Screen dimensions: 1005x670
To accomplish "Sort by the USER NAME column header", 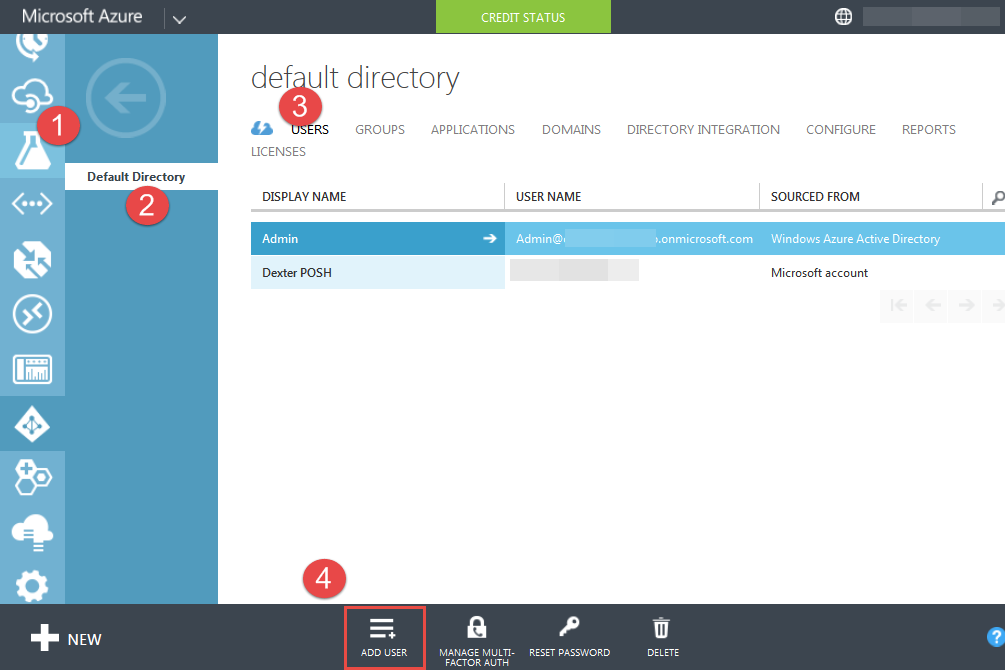I will pos(632,197).
